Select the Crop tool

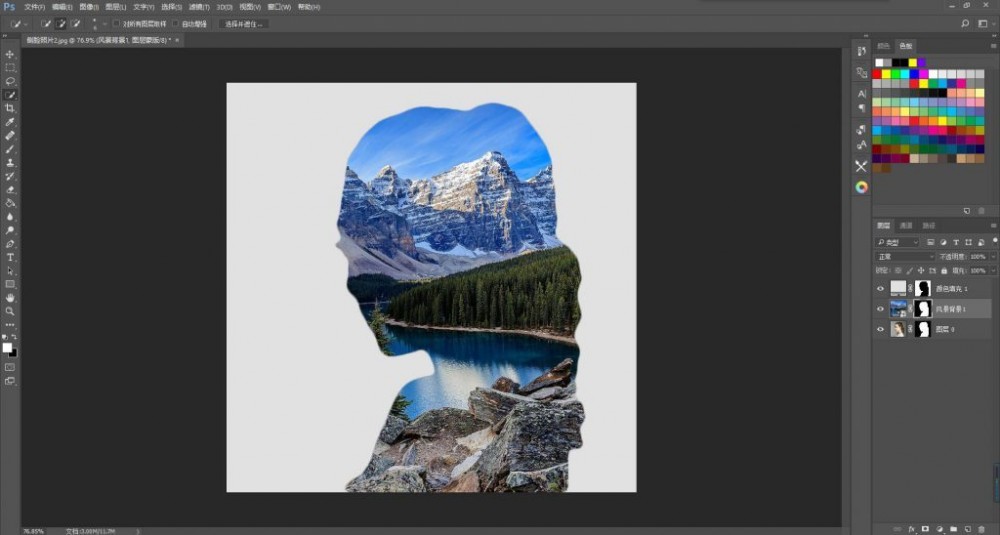10,108
